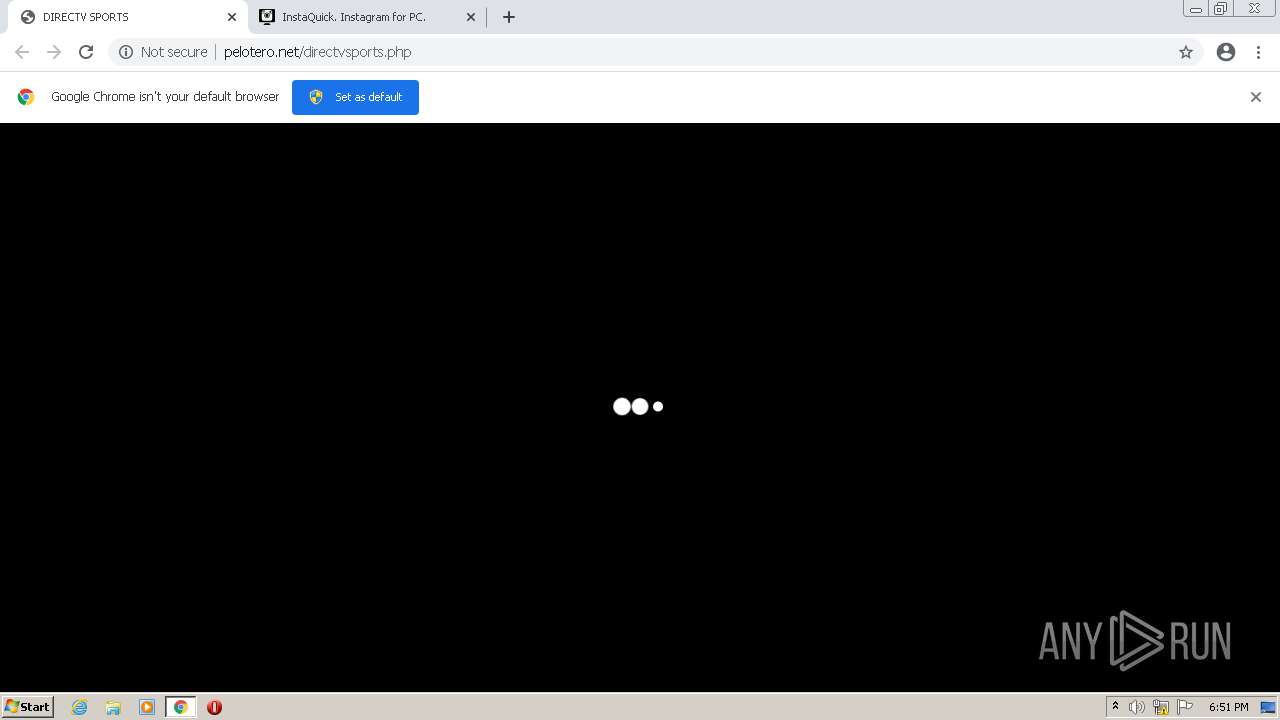The height and width of the screenshot is (720, 1280).
Task: Launch Internet Explorer from taskbar
Action: (x=79, y=707)
